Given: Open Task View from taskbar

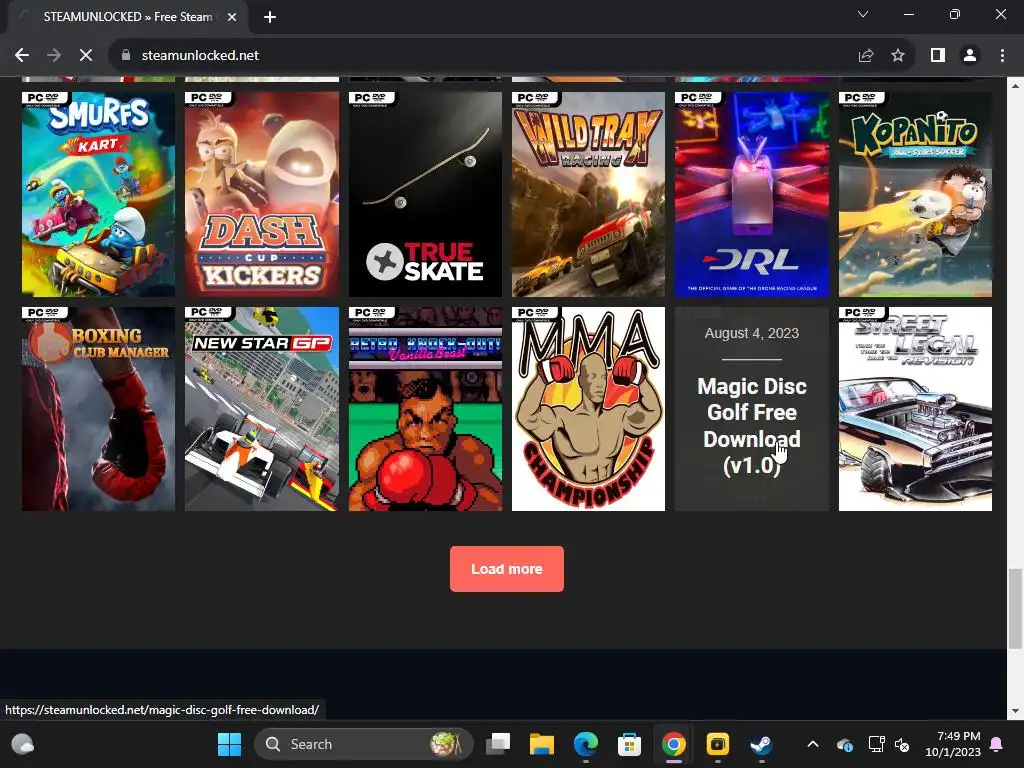Looking at the screenshot, I should 498,744.
